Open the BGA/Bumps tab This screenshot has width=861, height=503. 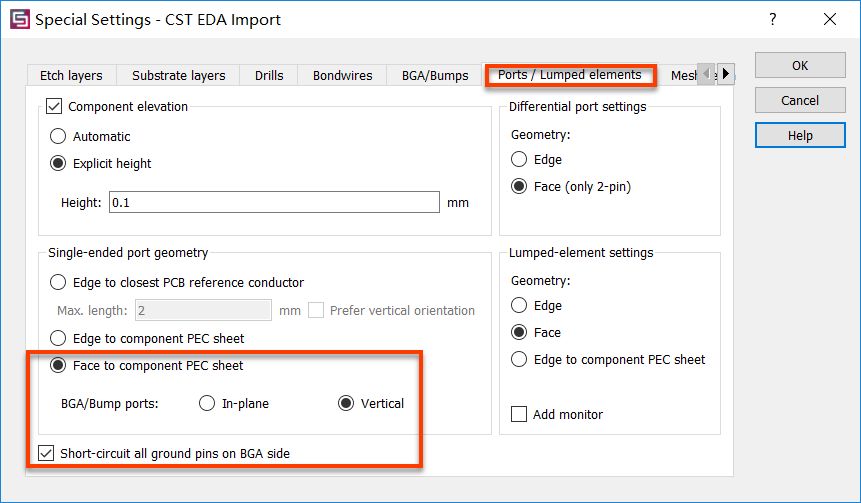(435, 75)
